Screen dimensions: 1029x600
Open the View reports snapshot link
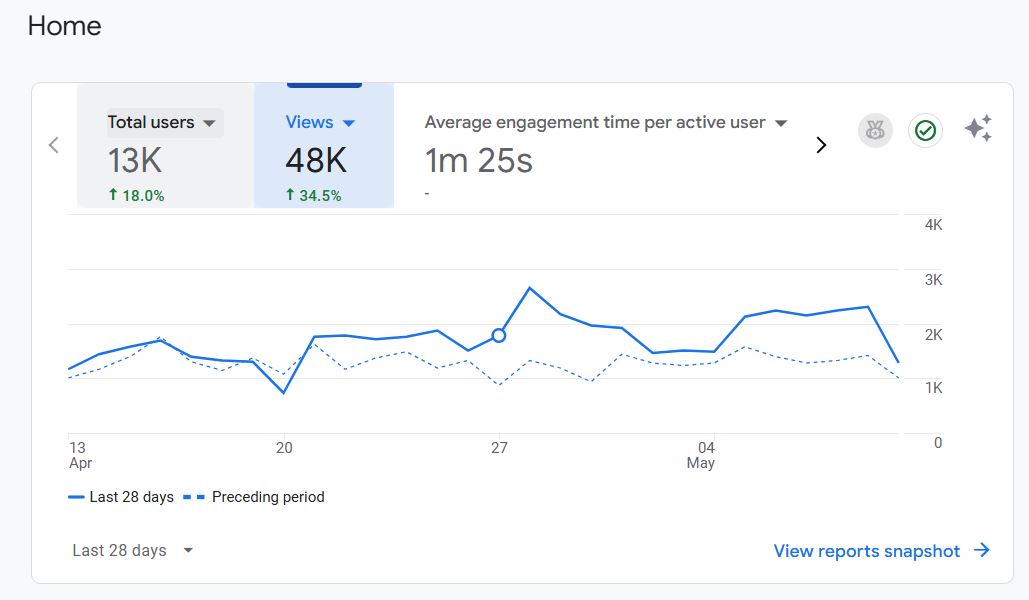(x=866, y=551)
